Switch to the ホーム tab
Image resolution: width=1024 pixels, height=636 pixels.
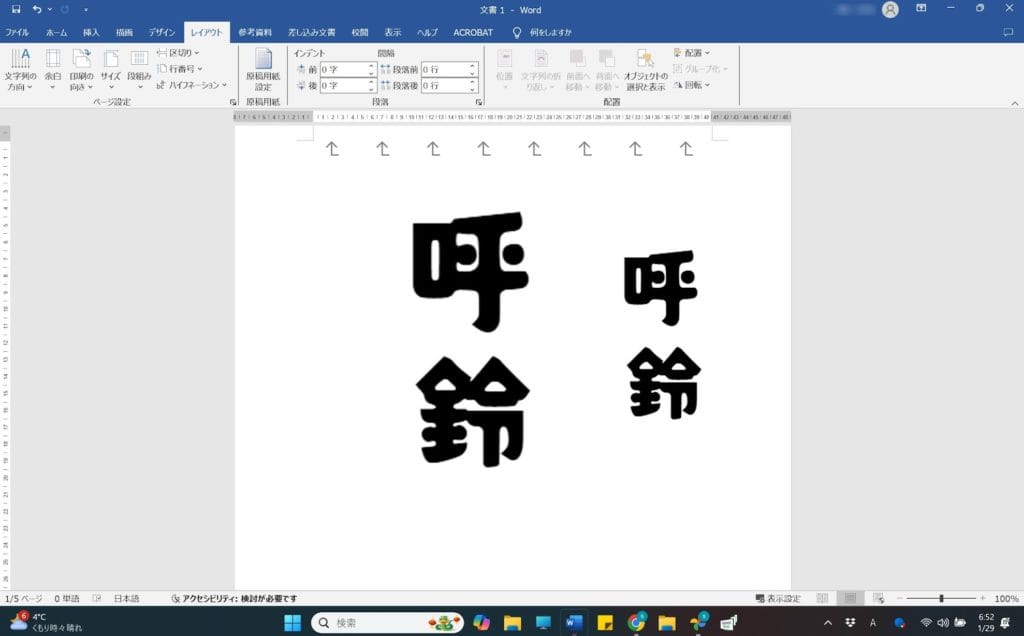pos(57,32)
